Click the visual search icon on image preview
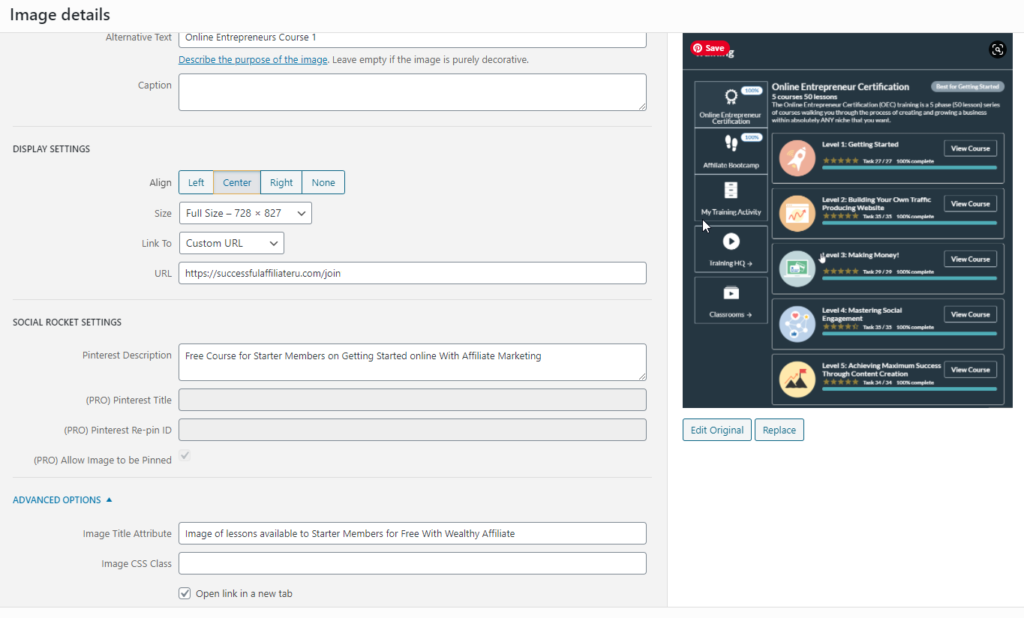The image size is (1024, 618). pos(997,49)
